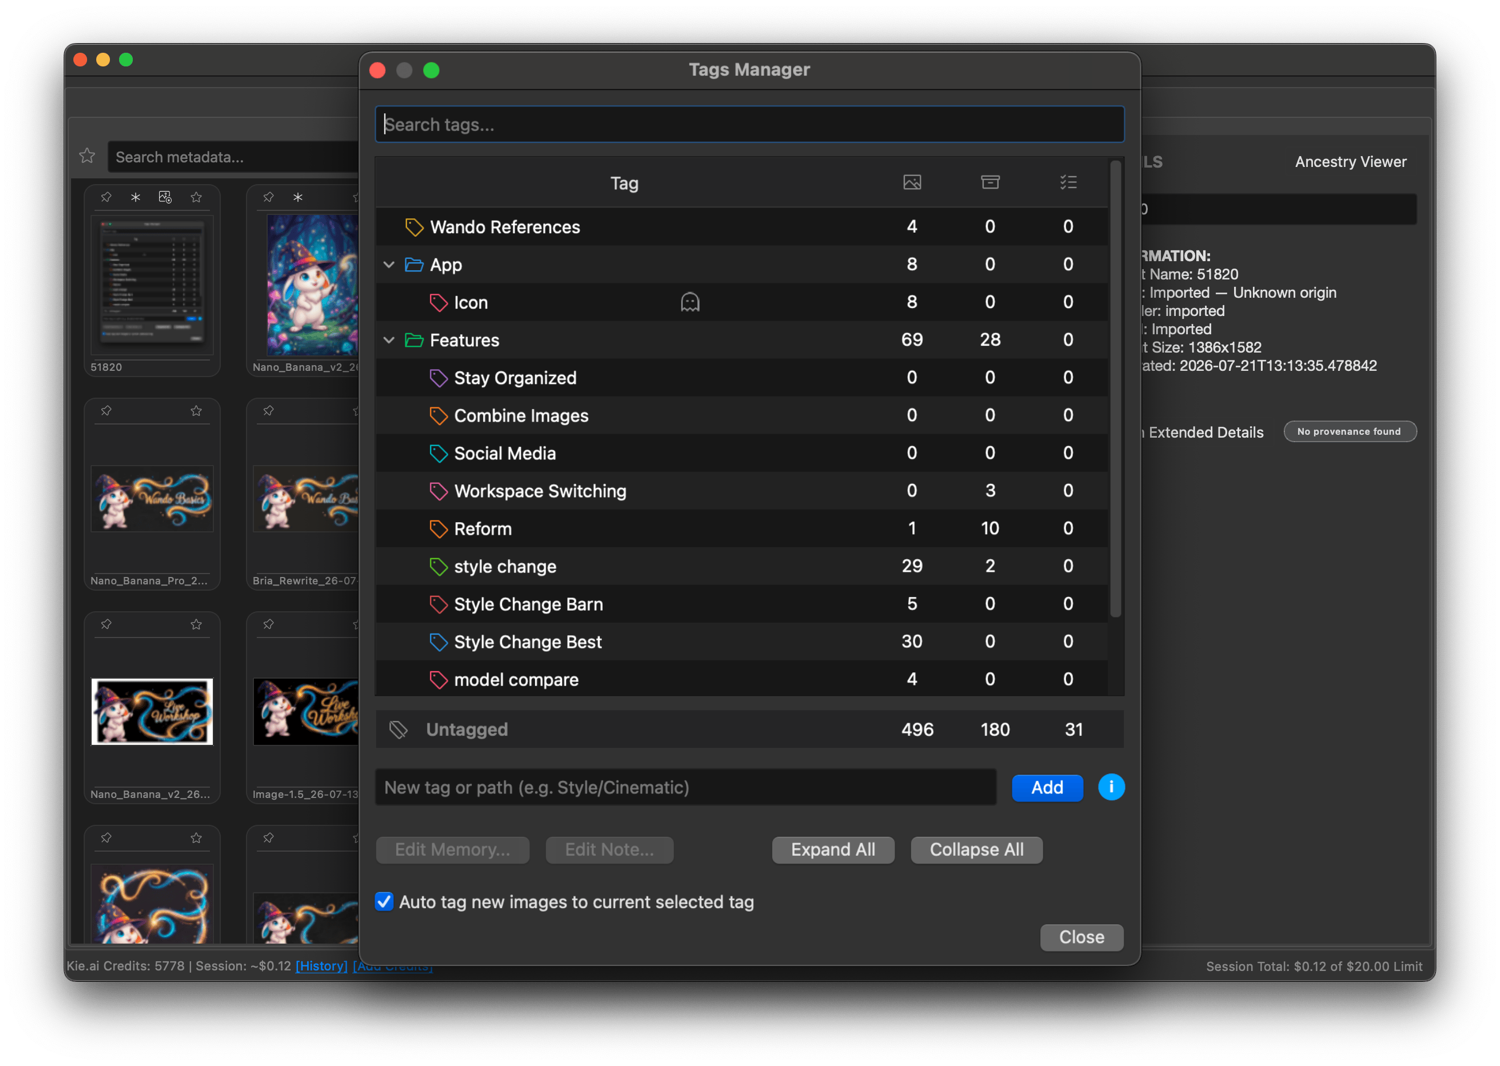Select the Untagged row
Screen dimensions: 1500x1066
click(749, 730)
